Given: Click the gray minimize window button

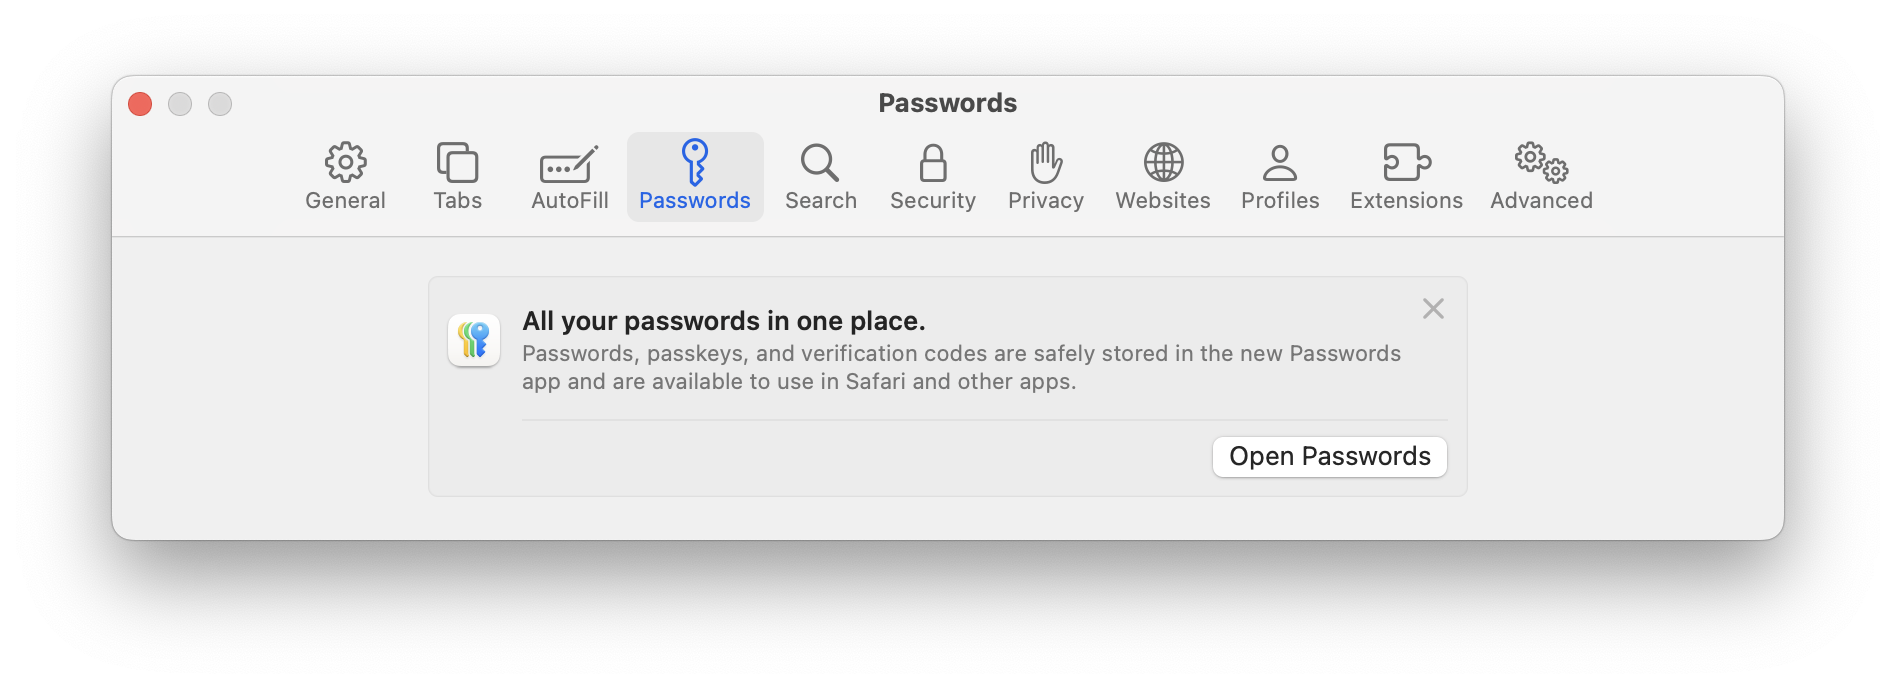Looking at the screenshot, I should pyautogui.click(x=180, y=104).
